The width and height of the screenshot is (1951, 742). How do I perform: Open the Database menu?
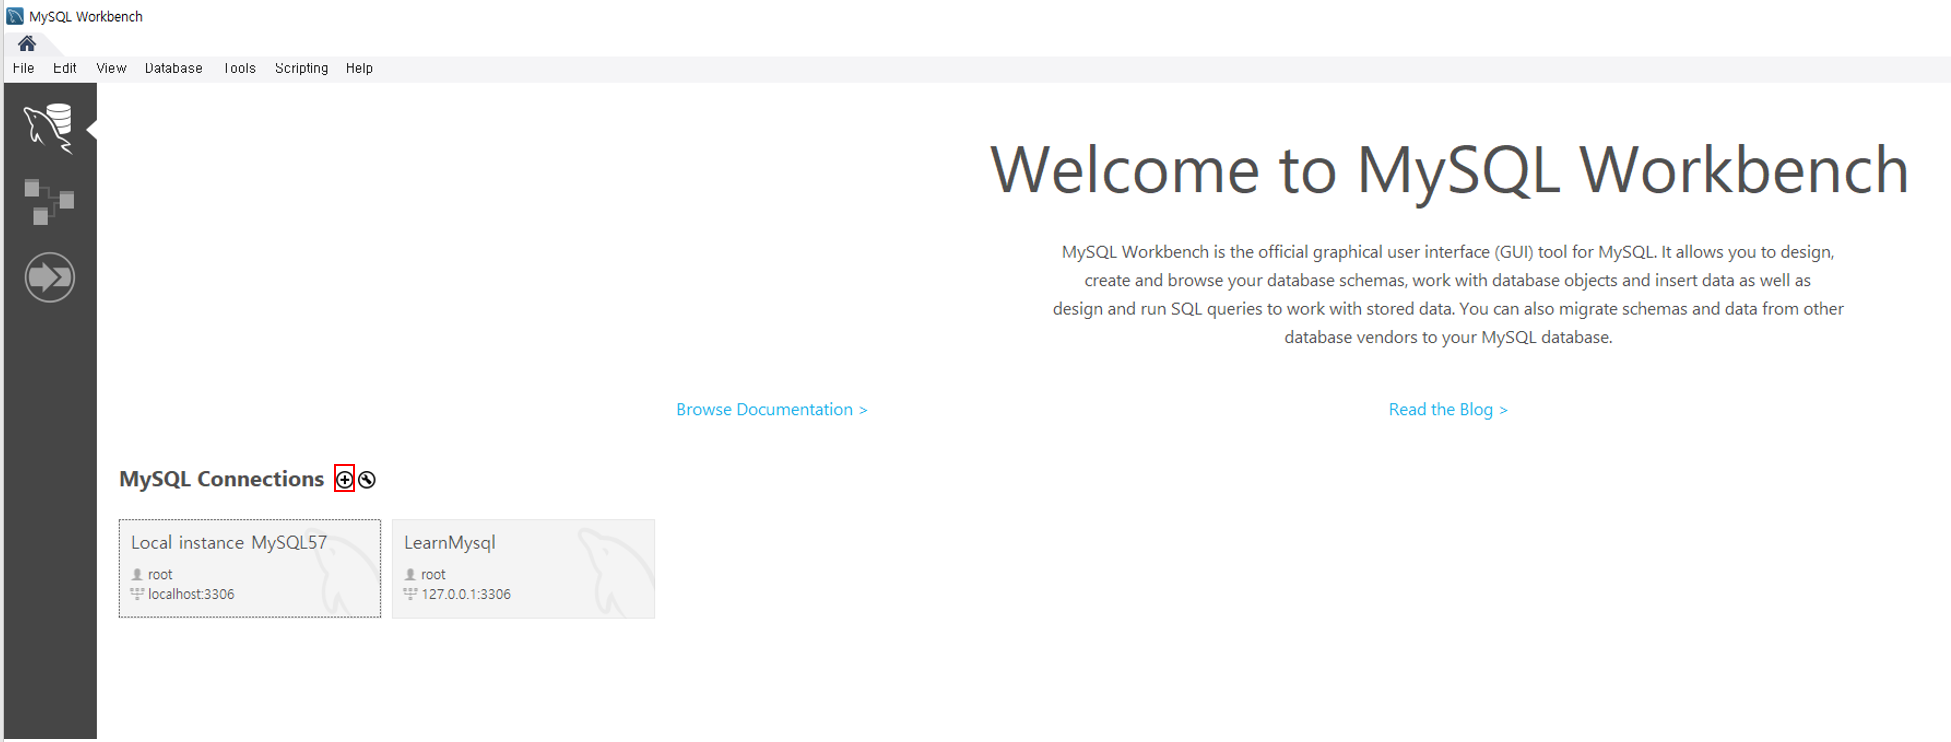pyautogui.click(x=174, y=68)
